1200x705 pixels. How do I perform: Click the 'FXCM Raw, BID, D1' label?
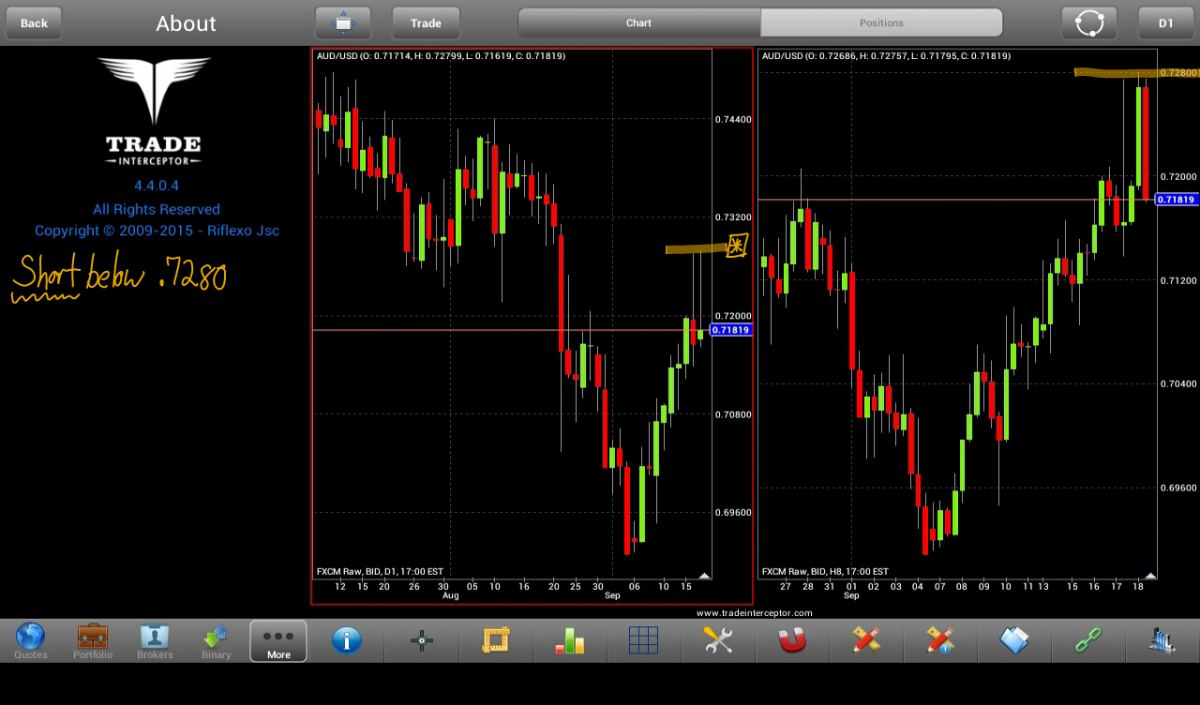coord(380,572)
